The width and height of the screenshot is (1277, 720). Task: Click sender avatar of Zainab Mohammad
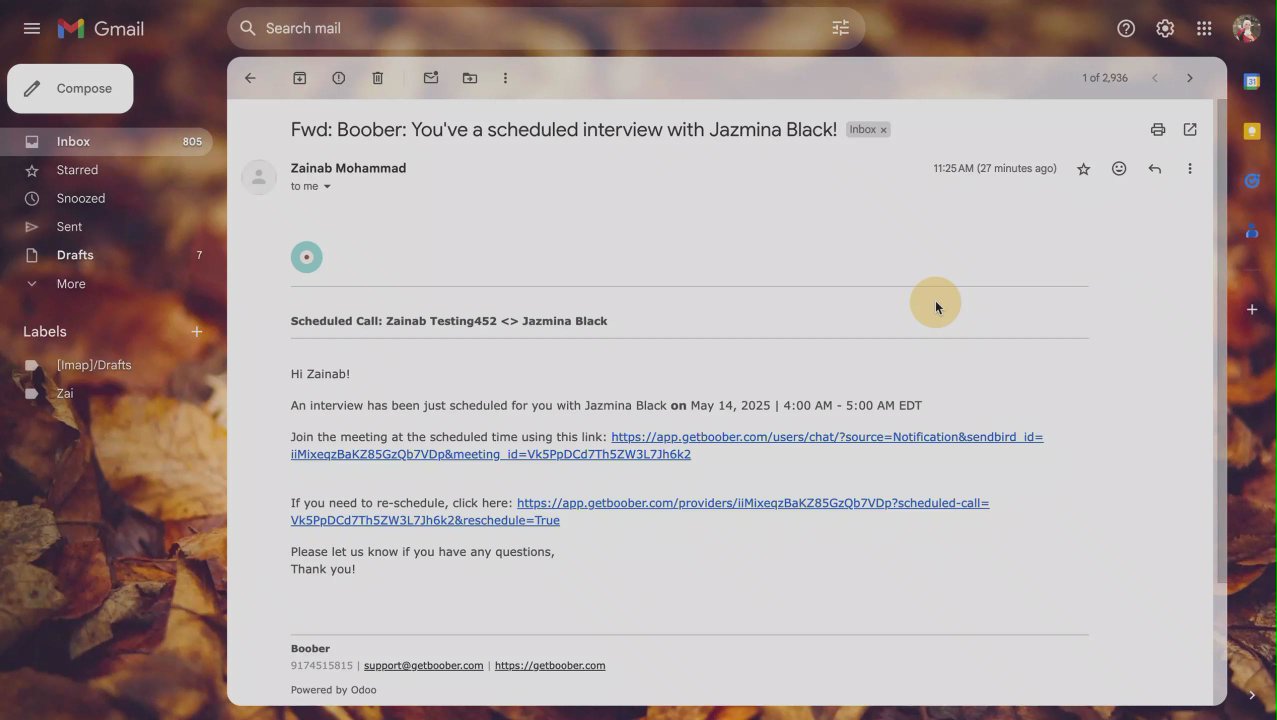[x=259, y=177]
